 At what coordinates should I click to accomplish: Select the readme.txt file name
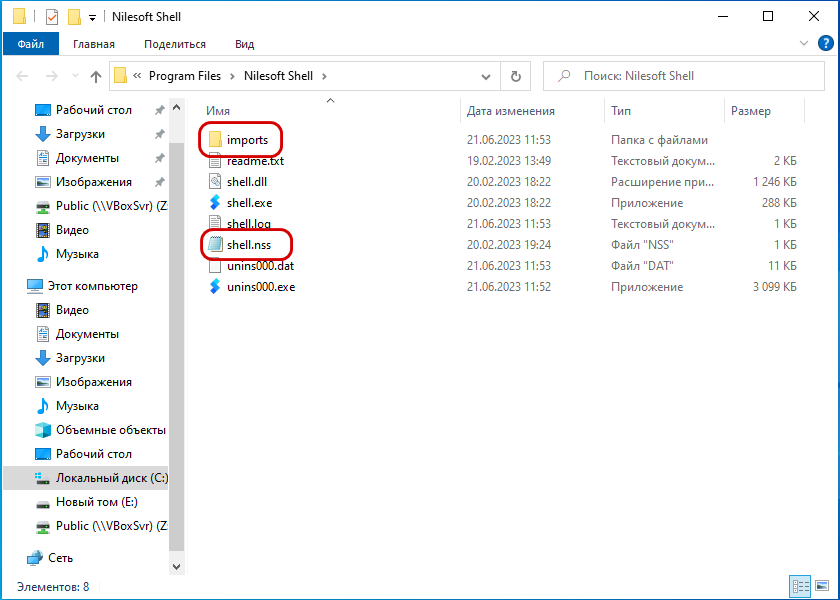tap(255, 161)
